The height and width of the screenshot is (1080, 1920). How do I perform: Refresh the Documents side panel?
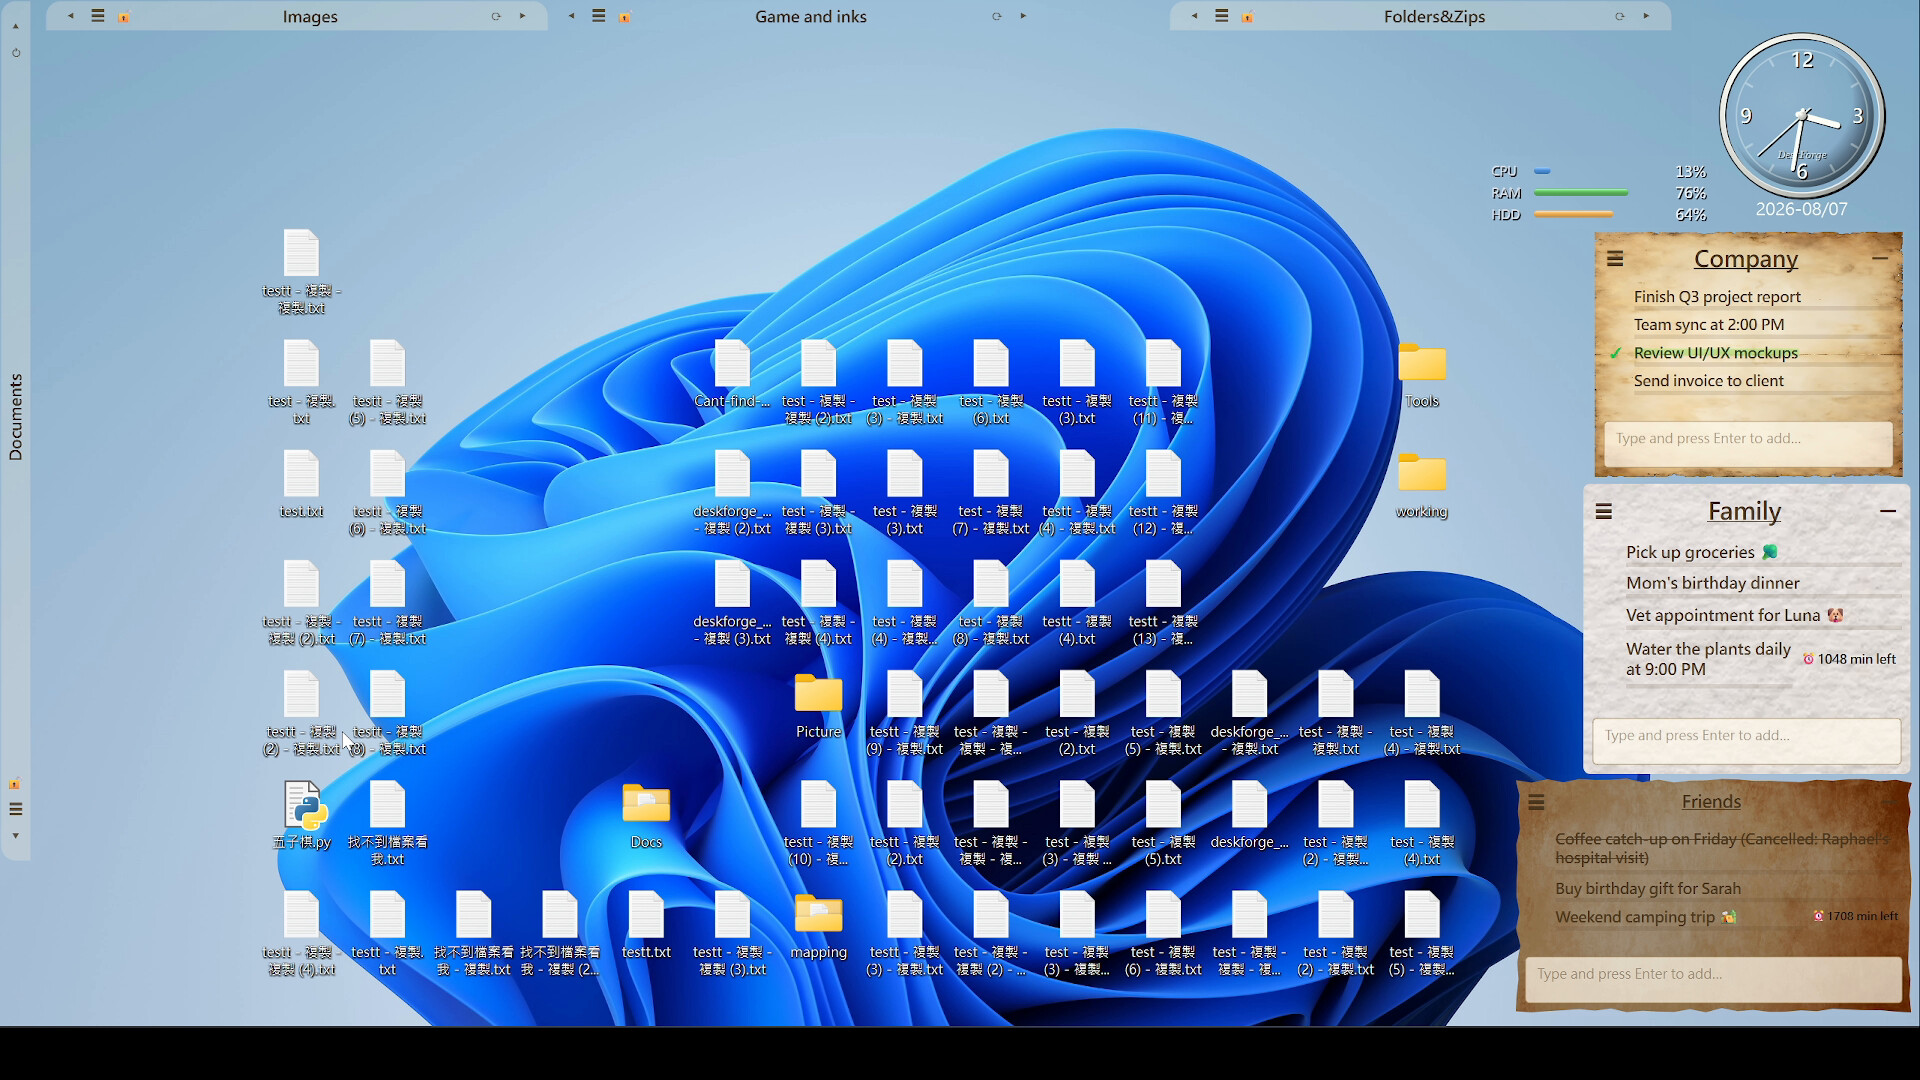[x=15, y=52]
